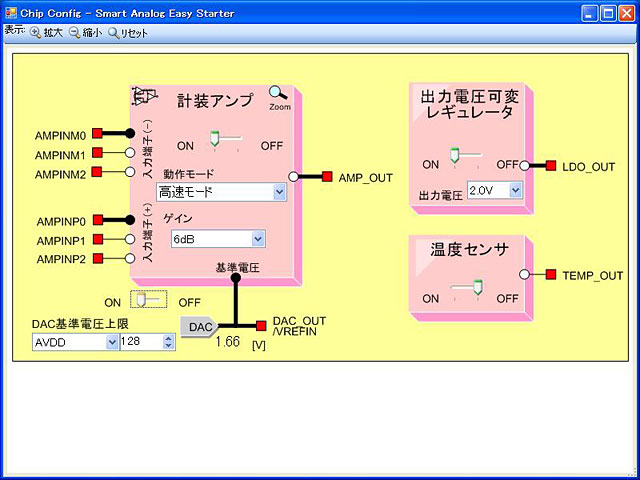Click red terminal square for AMPINM0
640x480 pixels.
click(x=97, y=133)
